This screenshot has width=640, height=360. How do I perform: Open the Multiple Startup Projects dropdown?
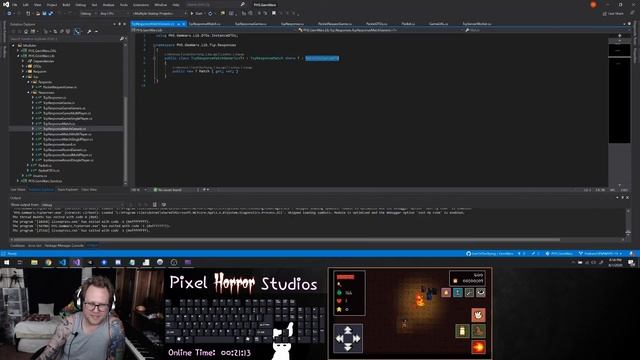click(159, 13)
